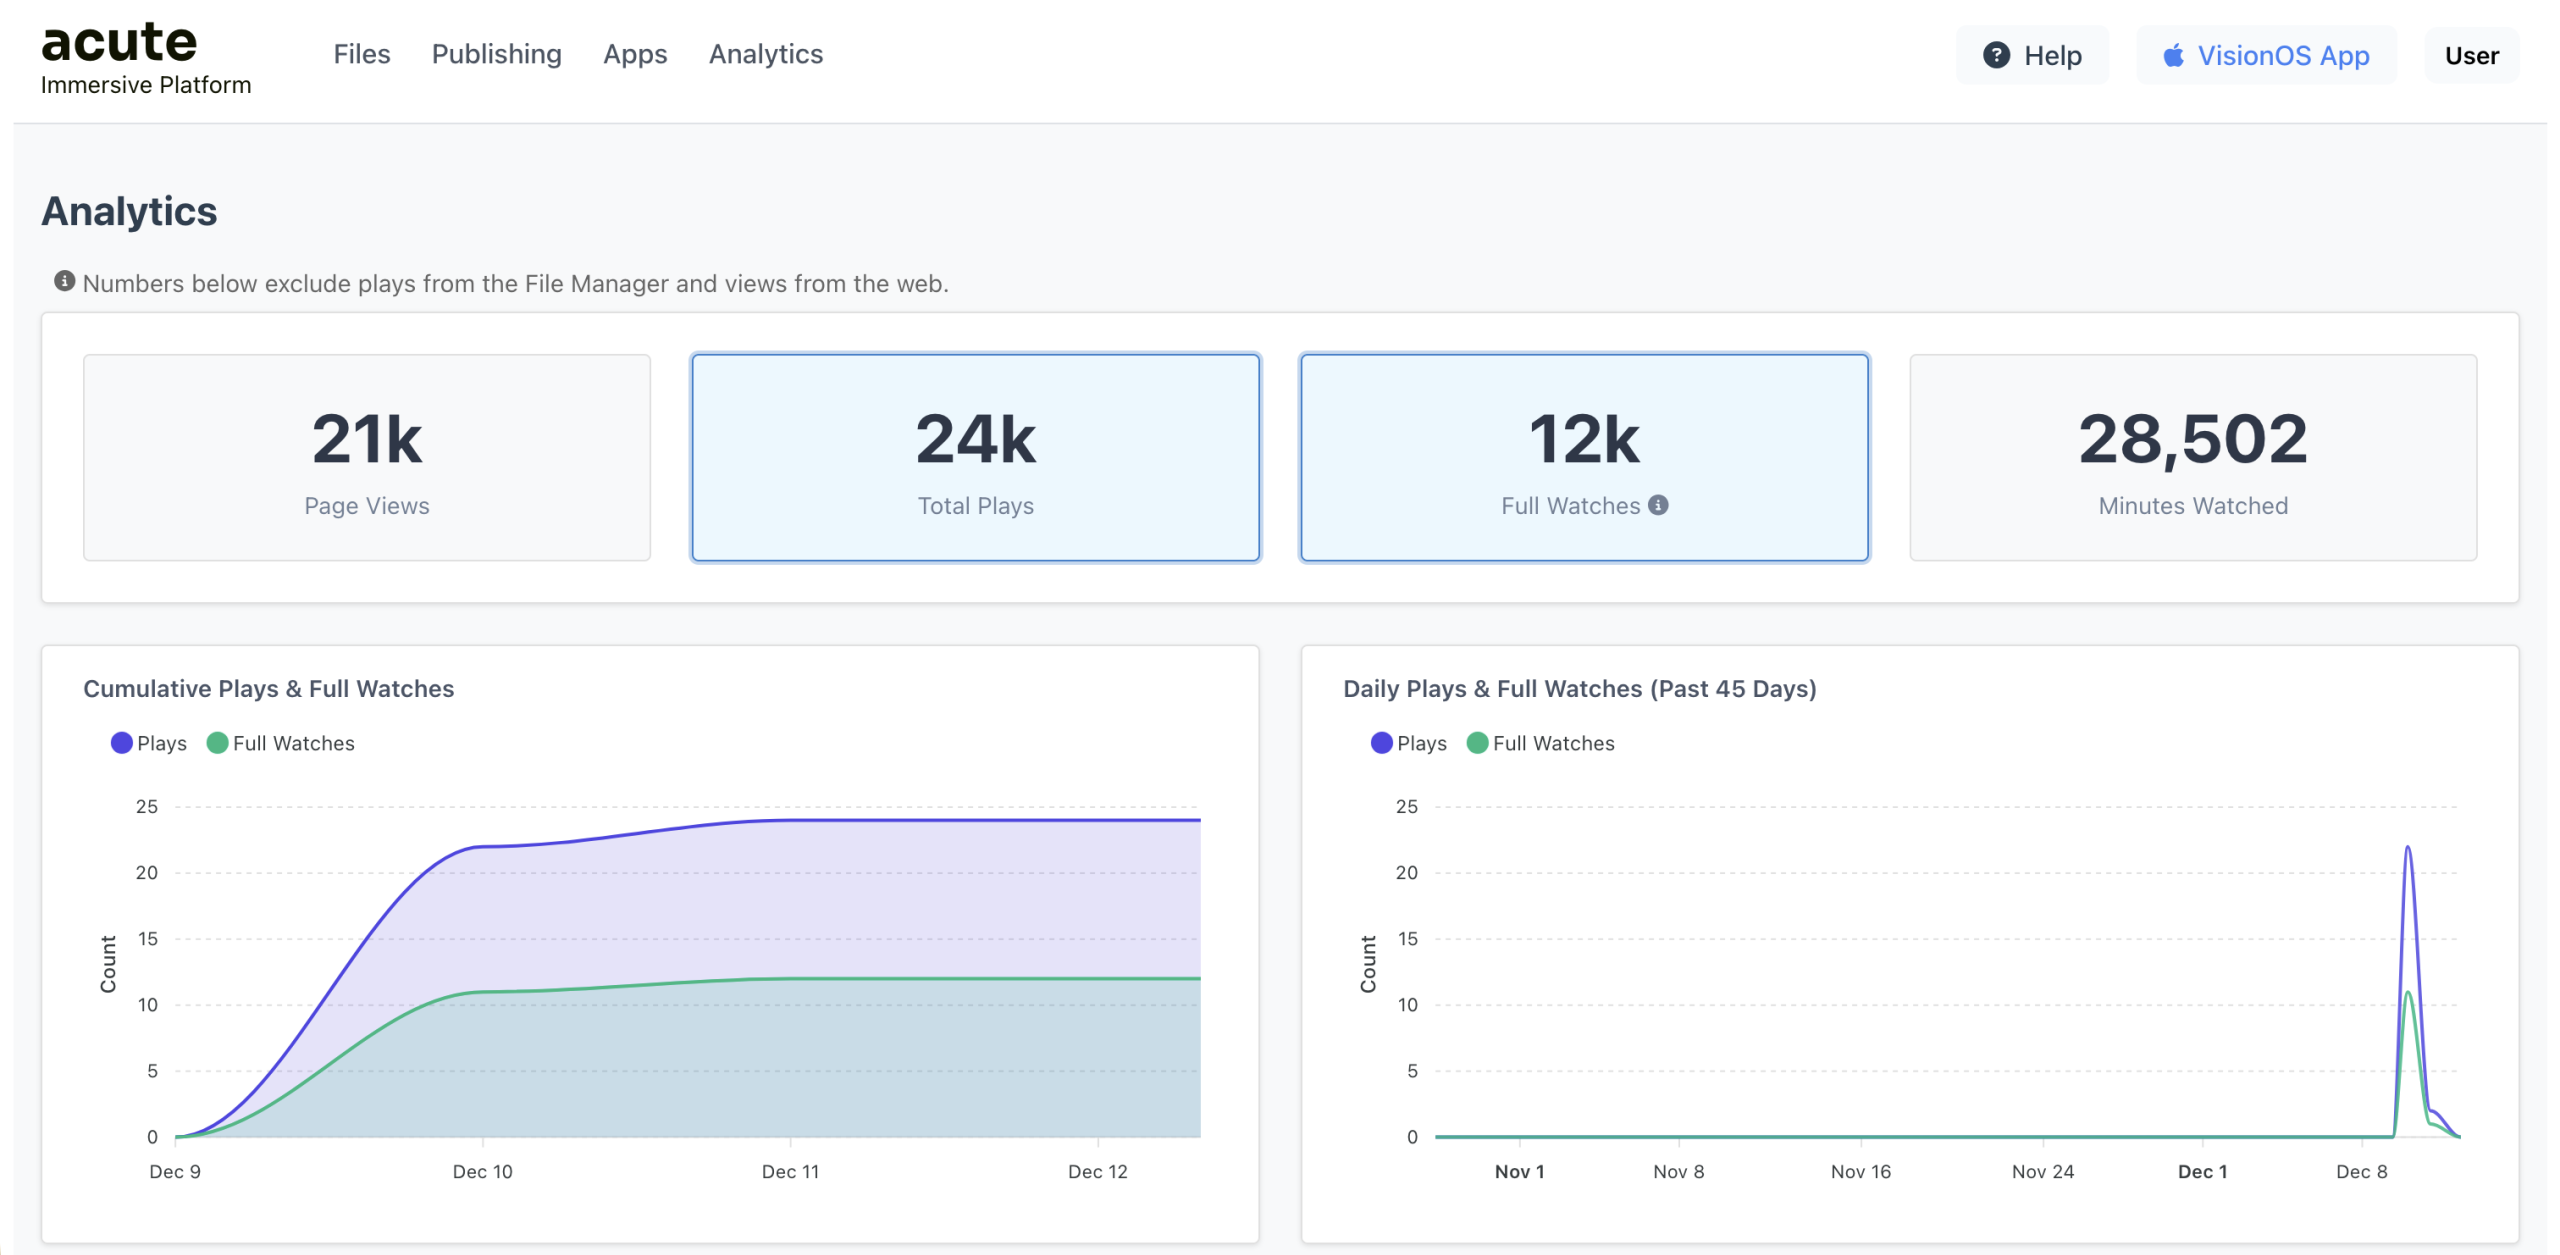Click the Dec 1 label on Daily chart

click(x=2202, y=1171)
